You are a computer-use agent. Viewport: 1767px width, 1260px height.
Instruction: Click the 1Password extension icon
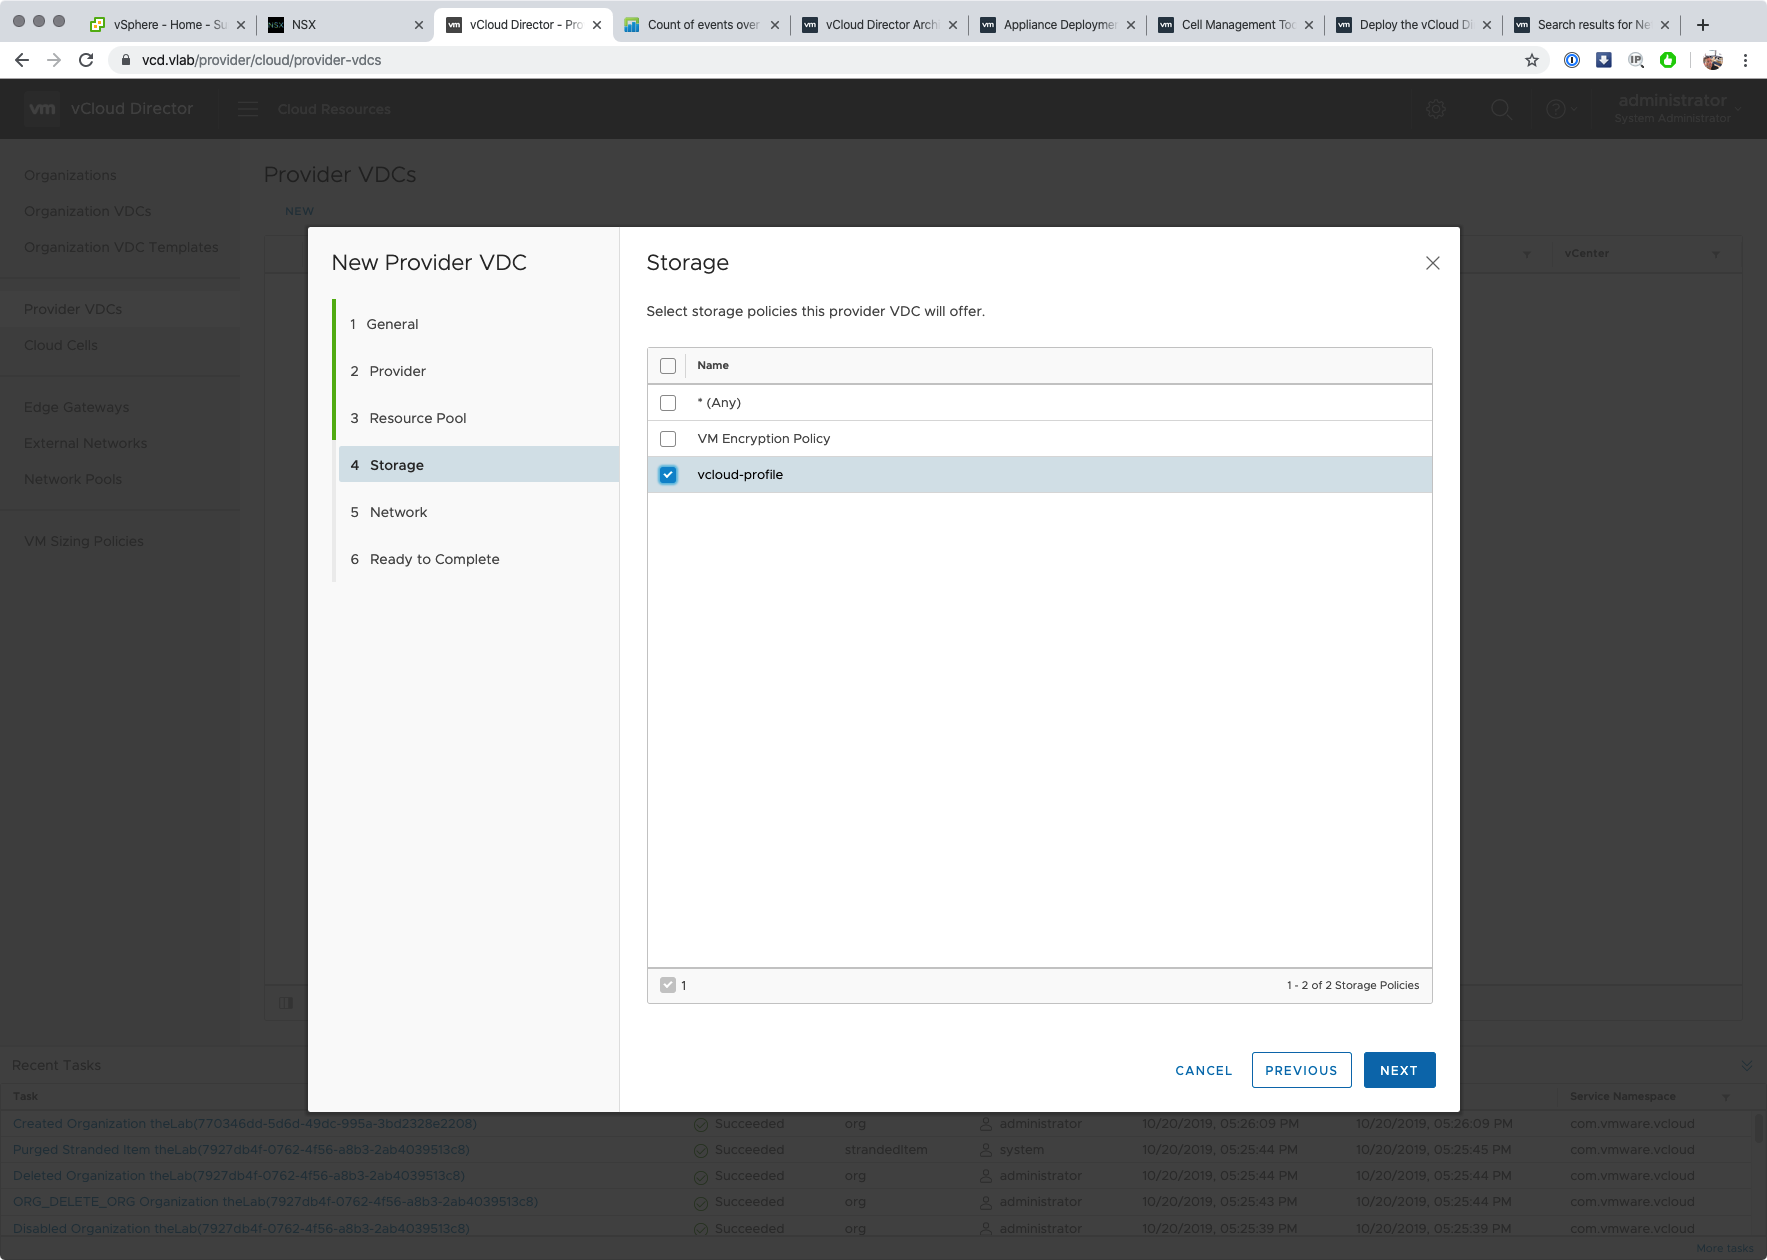[1572, 60]
